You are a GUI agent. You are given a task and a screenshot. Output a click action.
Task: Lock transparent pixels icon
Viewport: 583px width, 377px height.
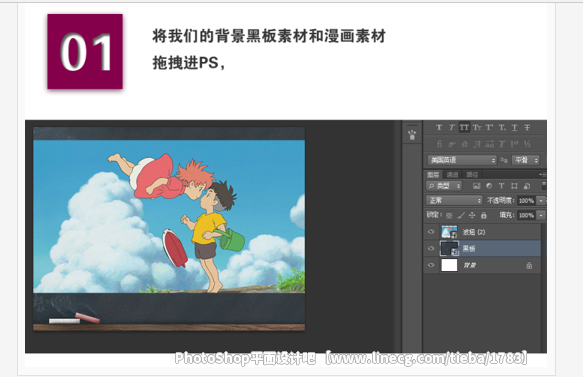449,215
